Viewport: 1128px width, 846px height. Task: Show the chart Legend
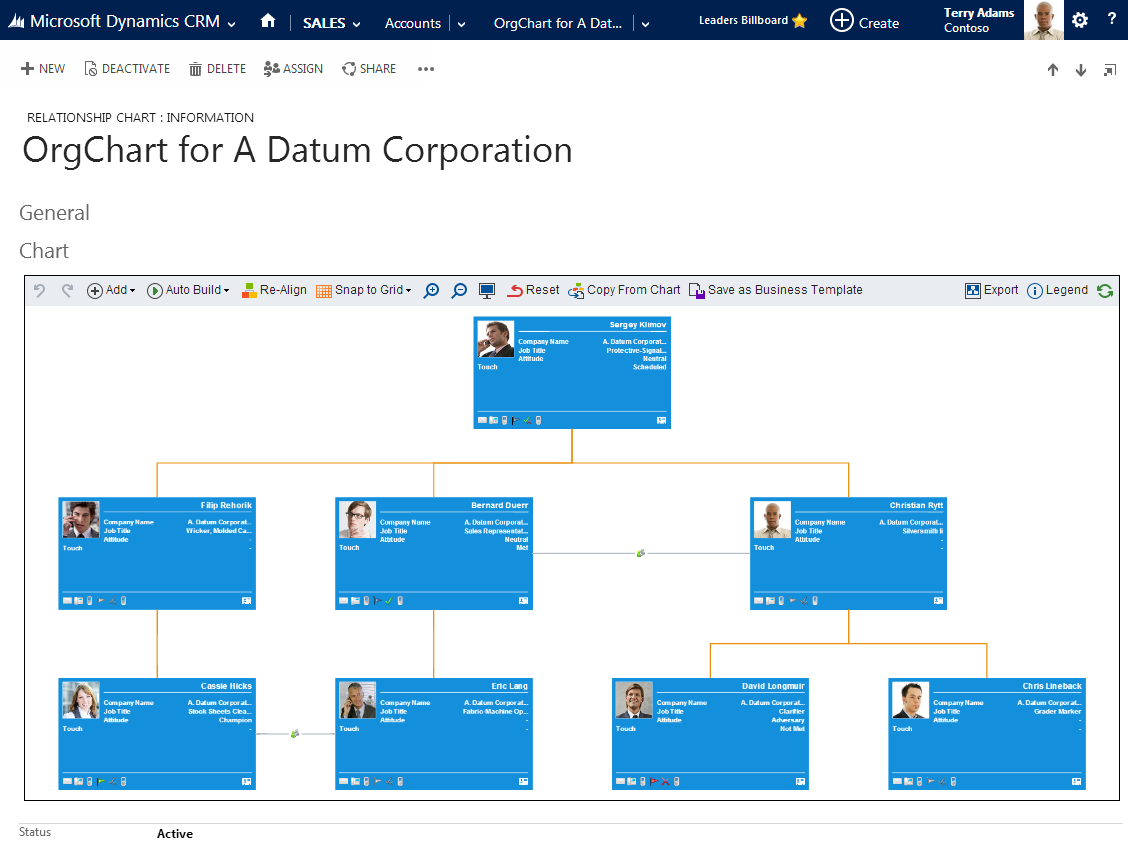(1058, 290)
